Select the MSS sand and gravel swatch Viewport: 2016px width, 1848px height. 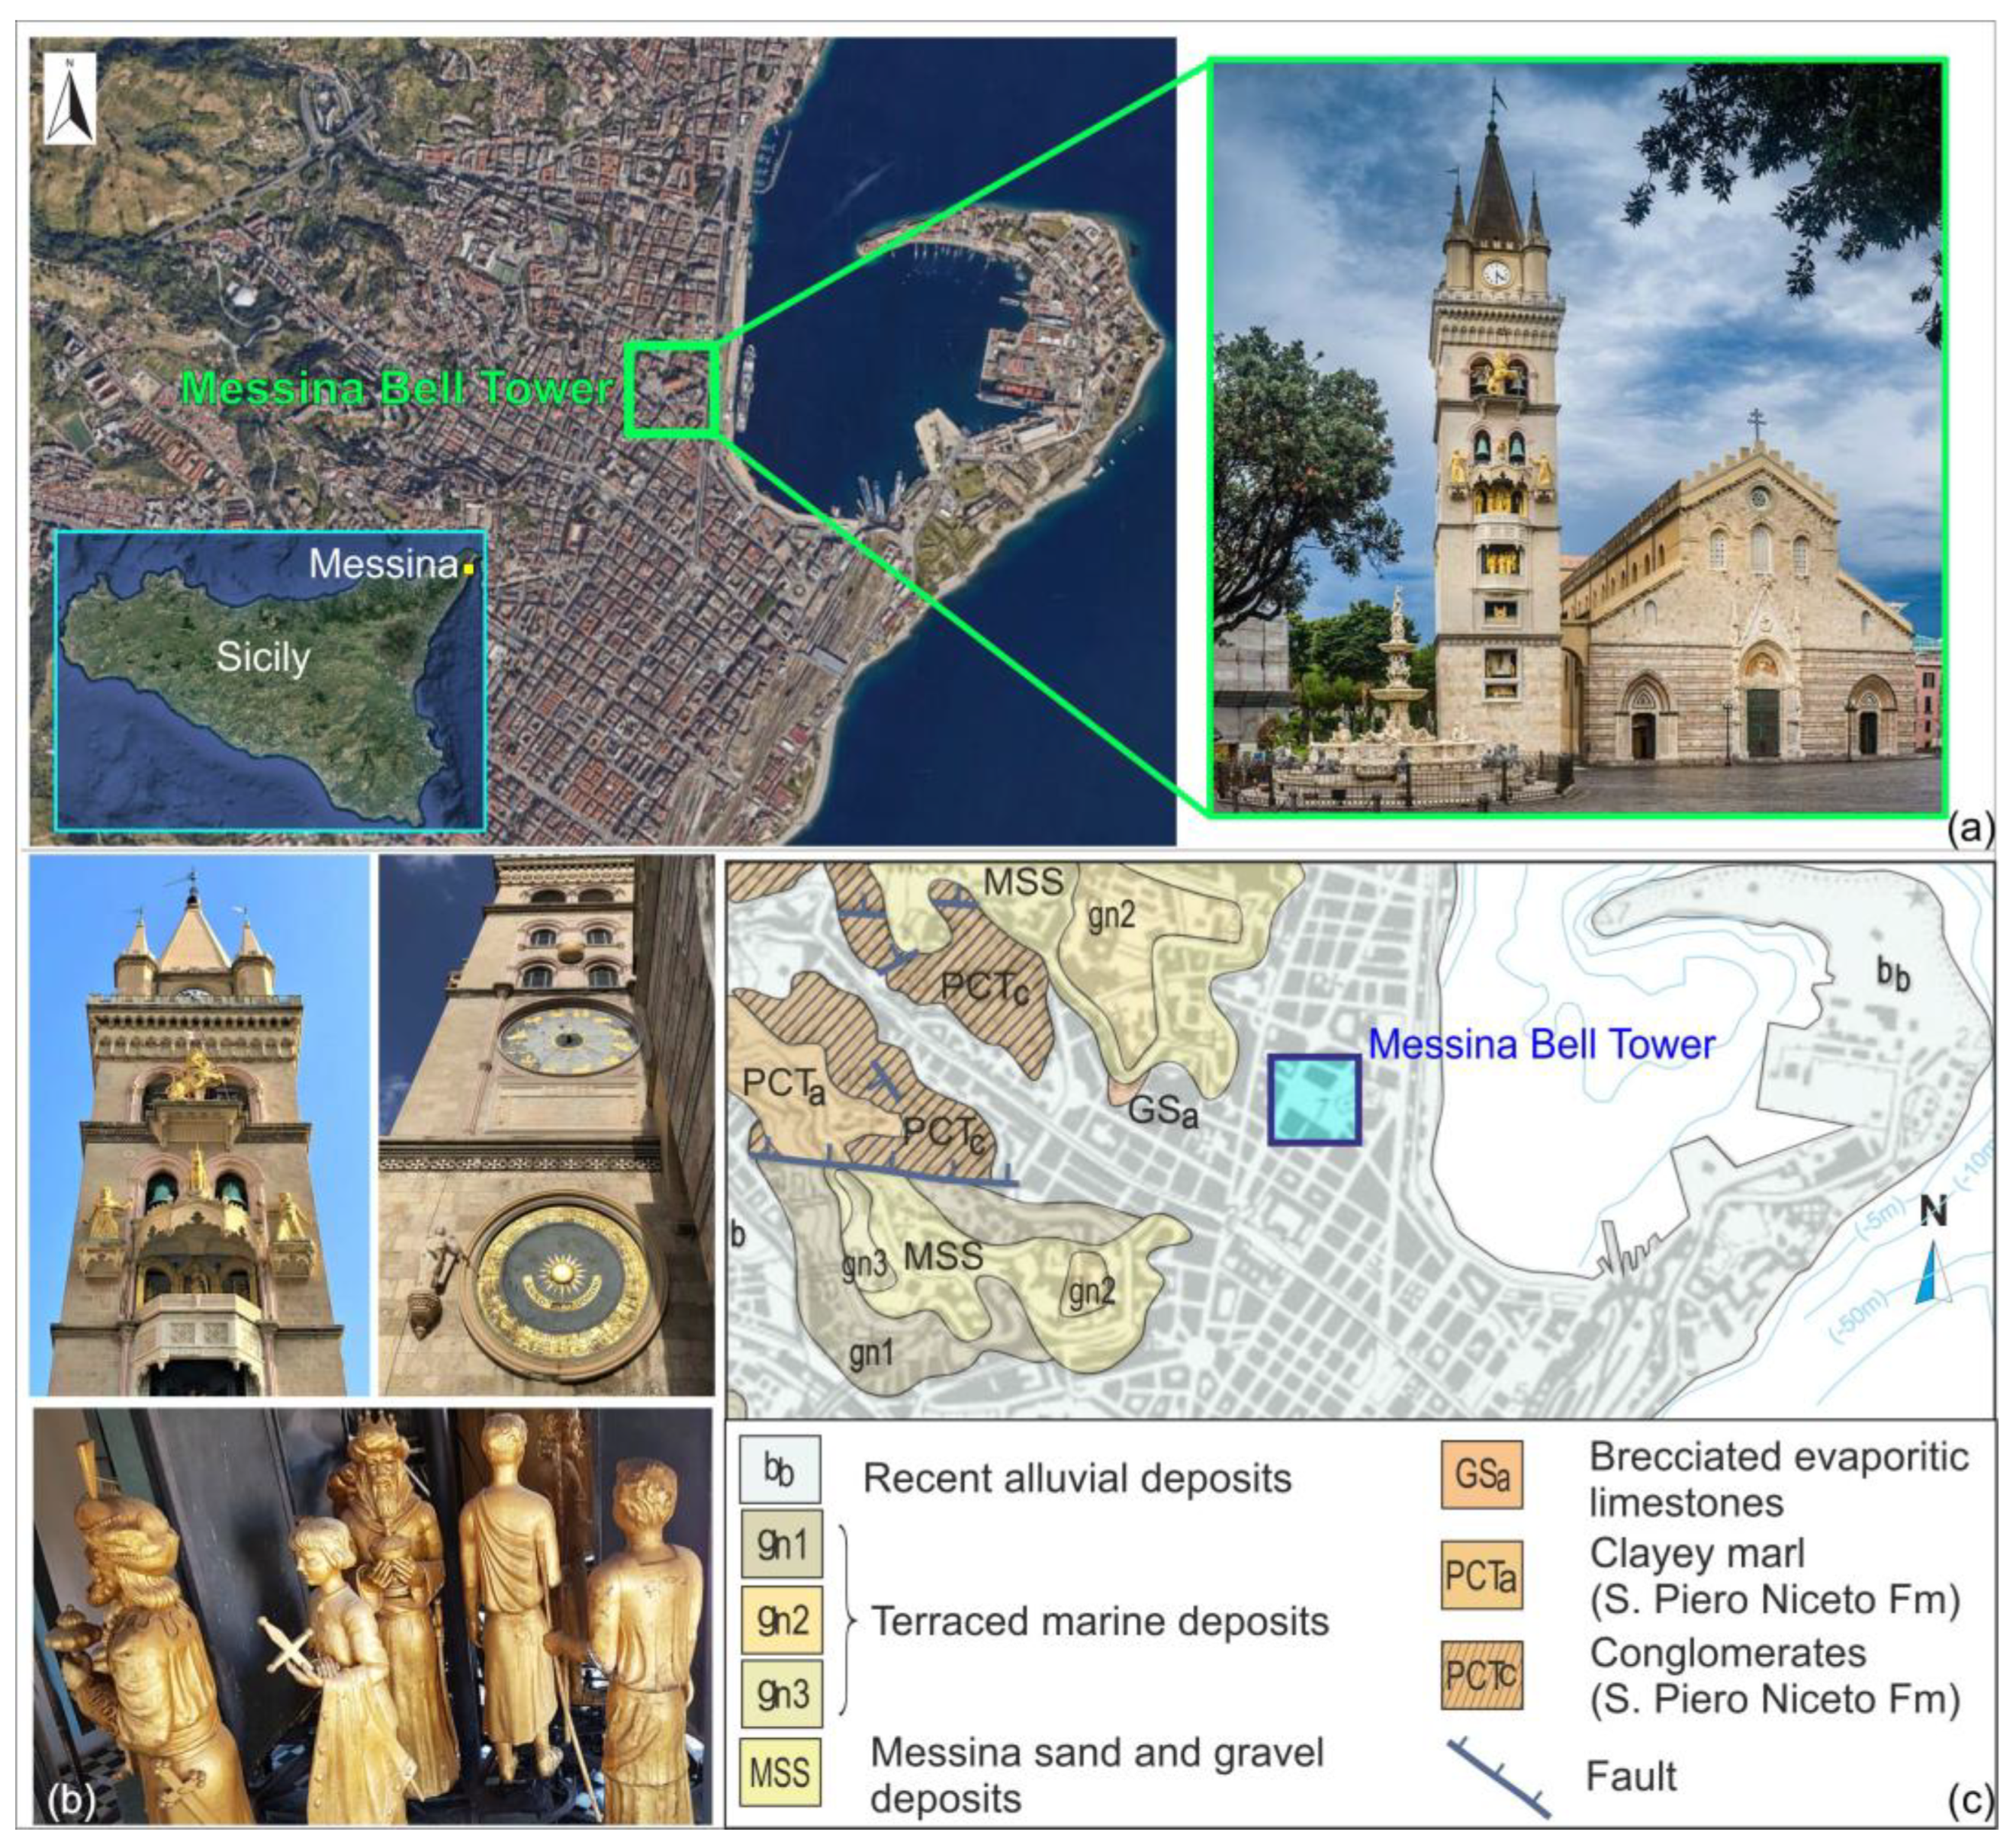click(780, 1771)
